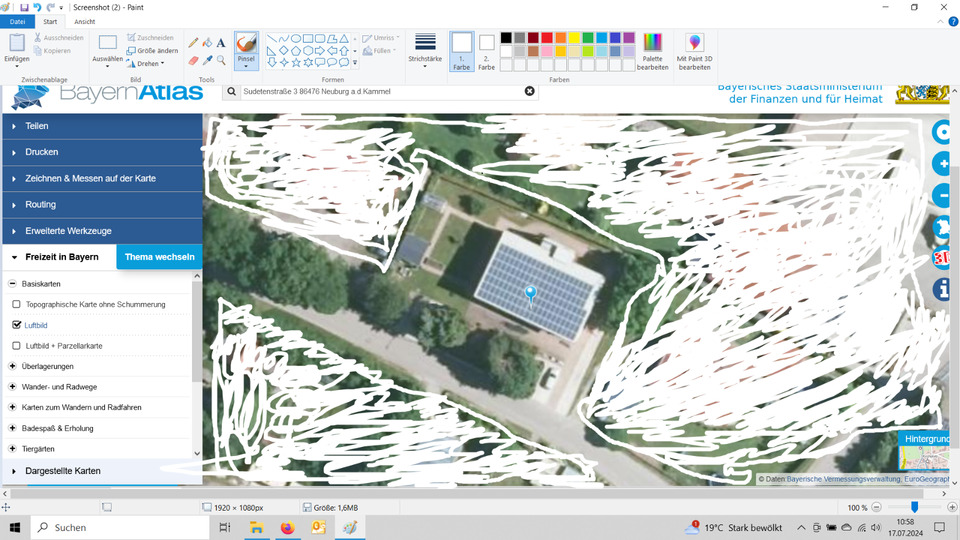The image size is (960, 540).
Task: Open Firefox from the taskbar
Action: pos(287,527)
